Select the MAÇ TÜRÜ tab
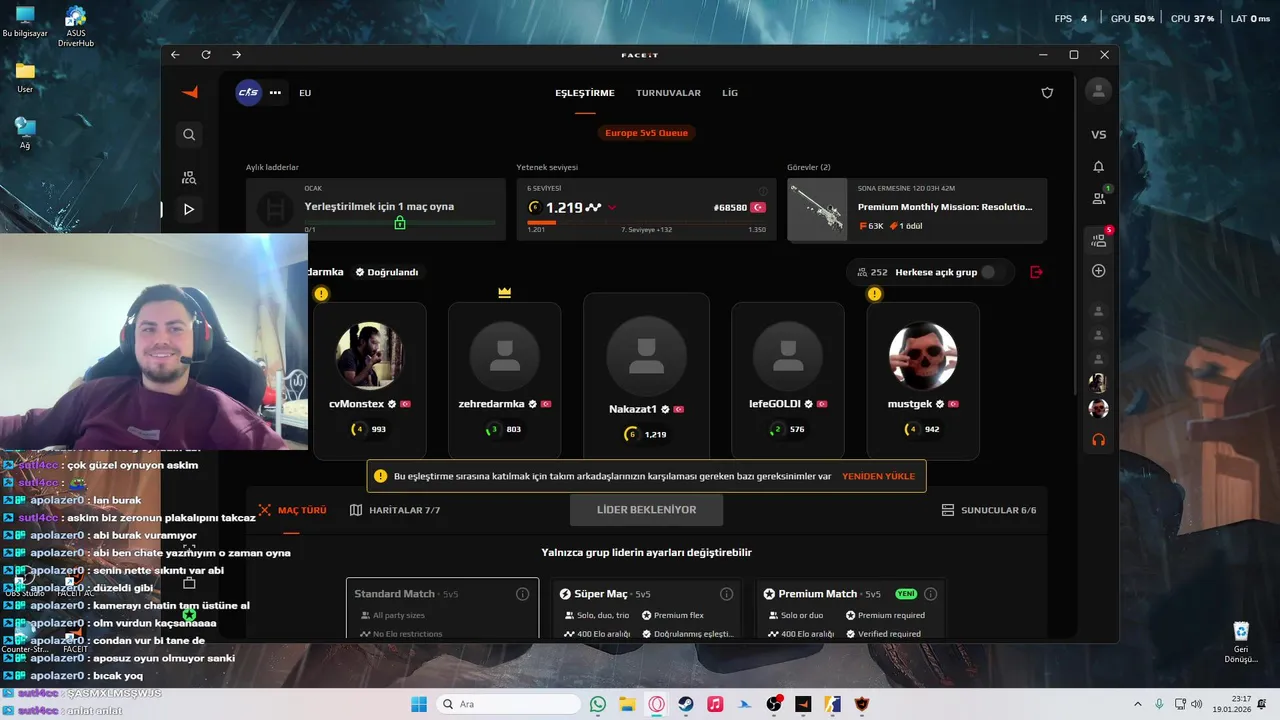This screenshot has height=720, width=1280. click(x=292, y=510)
